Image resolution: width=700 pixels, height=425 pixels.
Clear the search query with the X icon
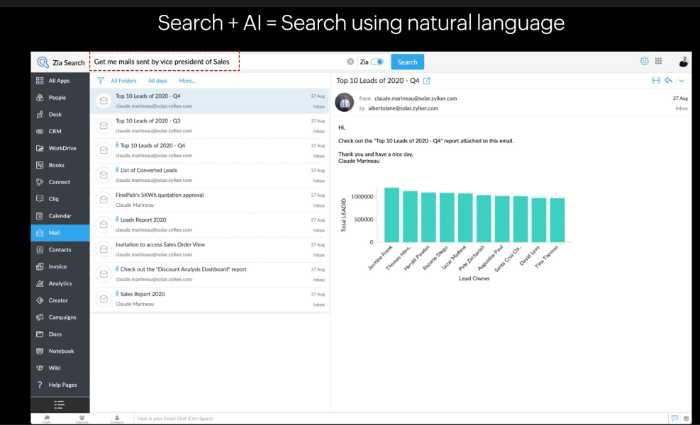pos(350,62)
